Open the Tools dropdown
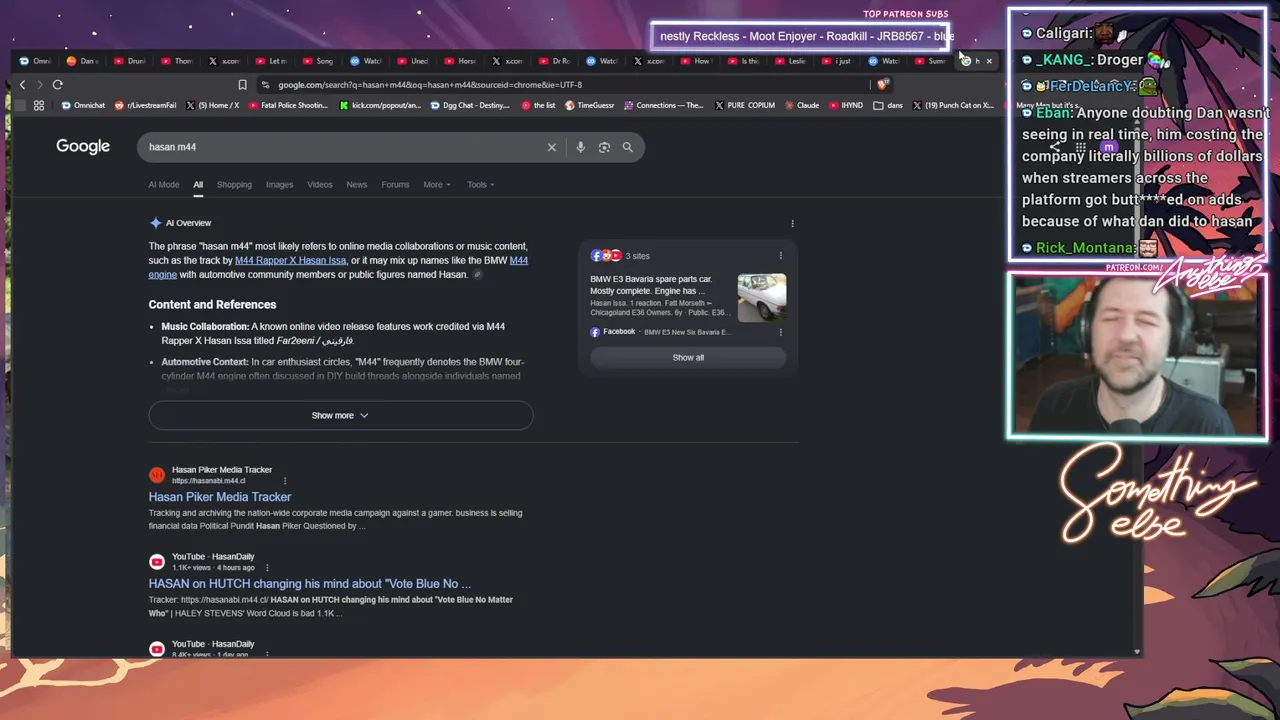This screenshot has width=1280, height=720. pos(481,185)
